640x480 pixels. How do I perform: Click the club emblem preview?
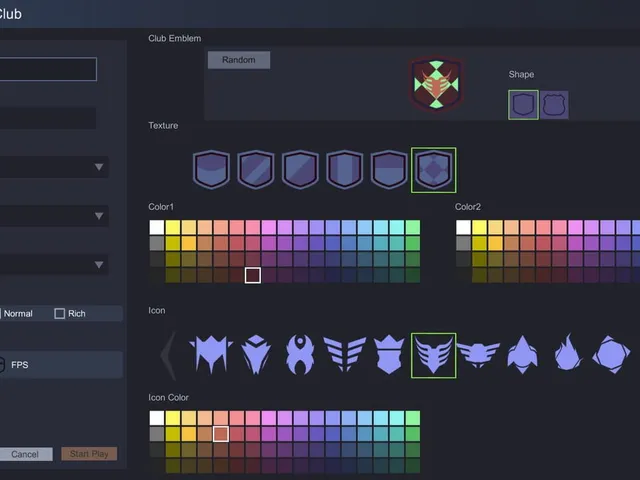(x=436, y=84)
